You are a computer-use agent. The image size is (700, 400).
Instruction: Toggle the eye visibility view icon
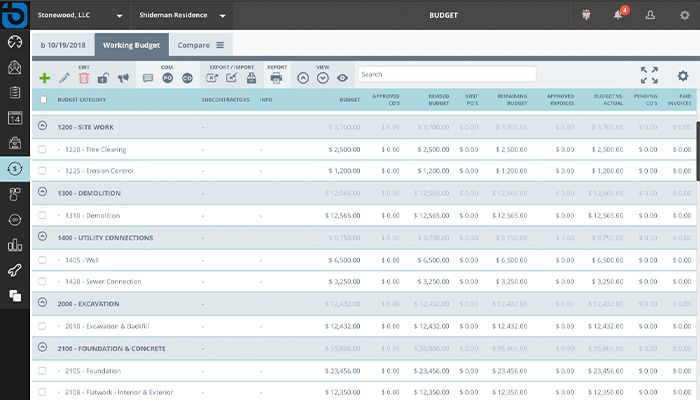coord(342,78)
